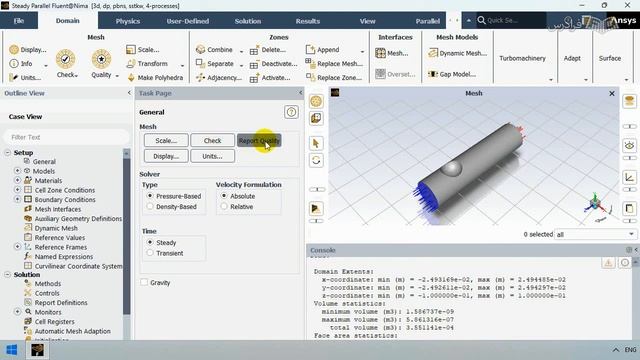Click the Append ribbon item

pyautogui.click(x=322, y=50)
